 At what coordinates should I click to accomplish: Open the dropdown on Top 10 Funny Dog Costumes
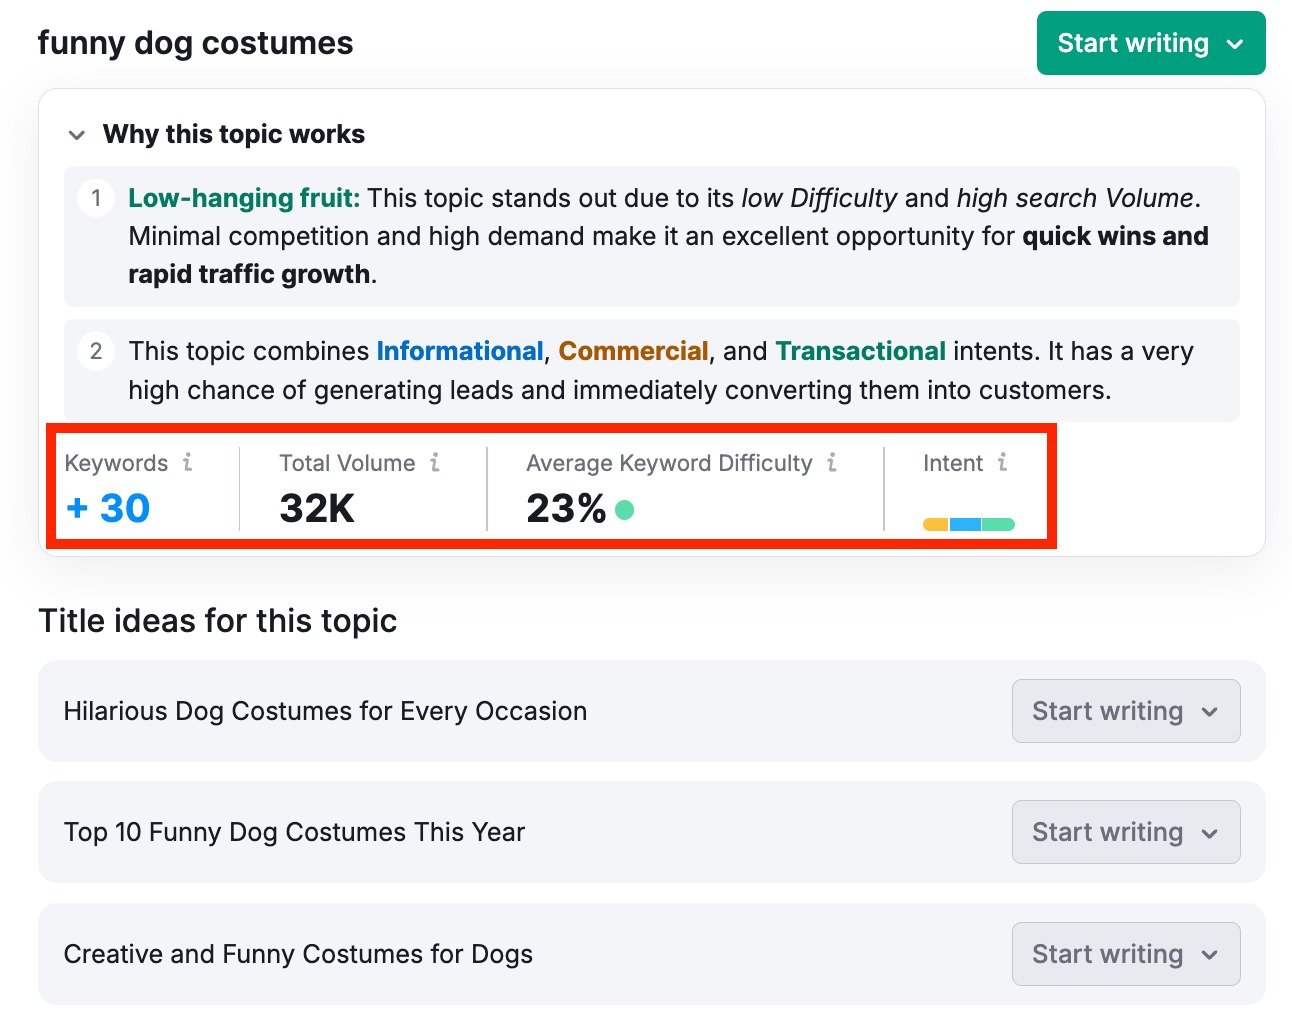[1208, 832]
